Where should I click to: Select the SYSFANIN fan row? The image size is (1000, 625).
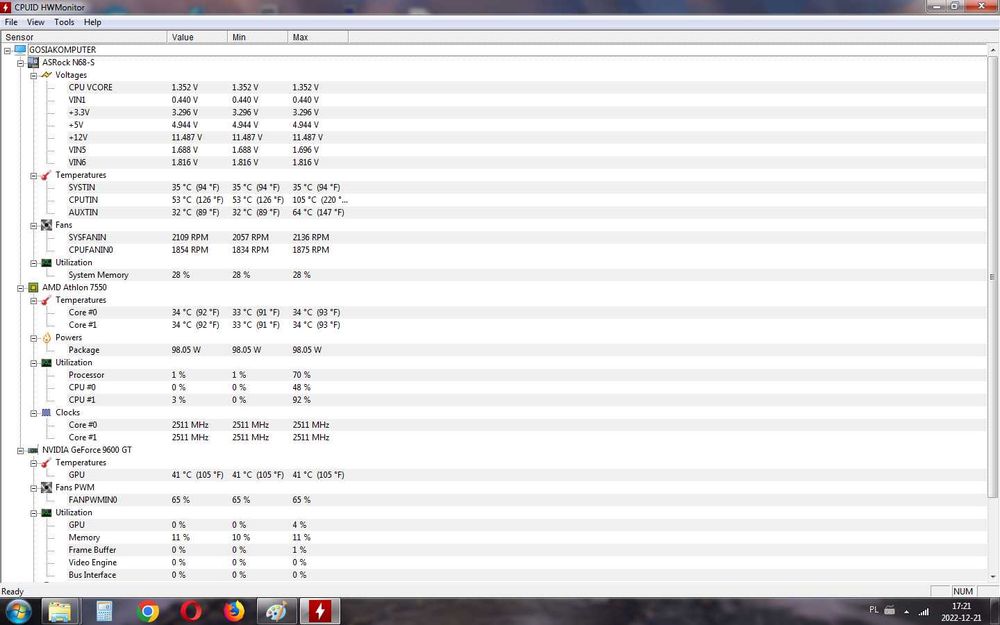tap(494, 237)
